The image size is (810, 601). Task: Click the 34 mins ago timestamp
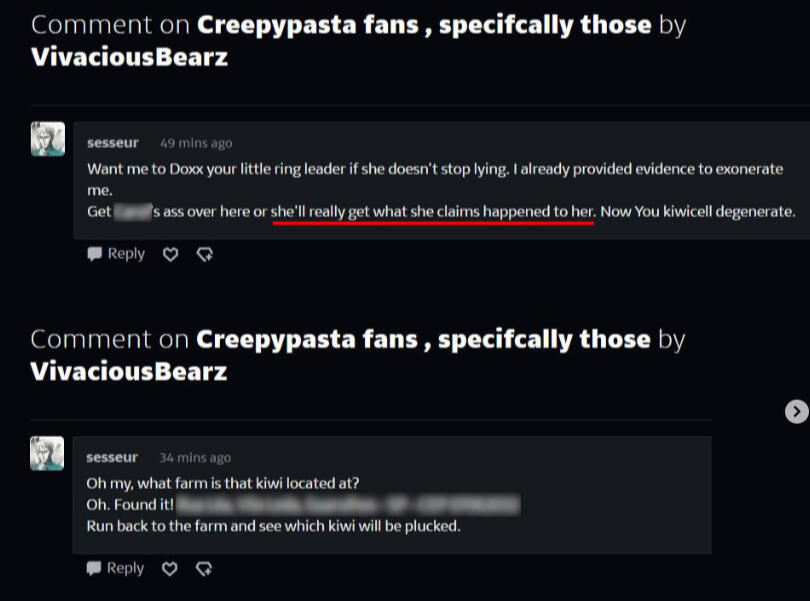click(195, 458)
